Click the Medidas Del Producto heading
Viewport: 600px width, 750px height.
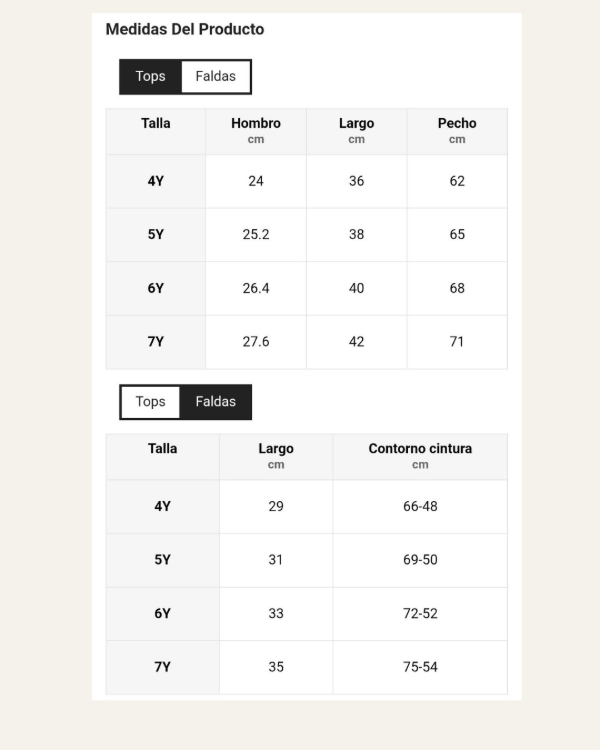point(185,29)
